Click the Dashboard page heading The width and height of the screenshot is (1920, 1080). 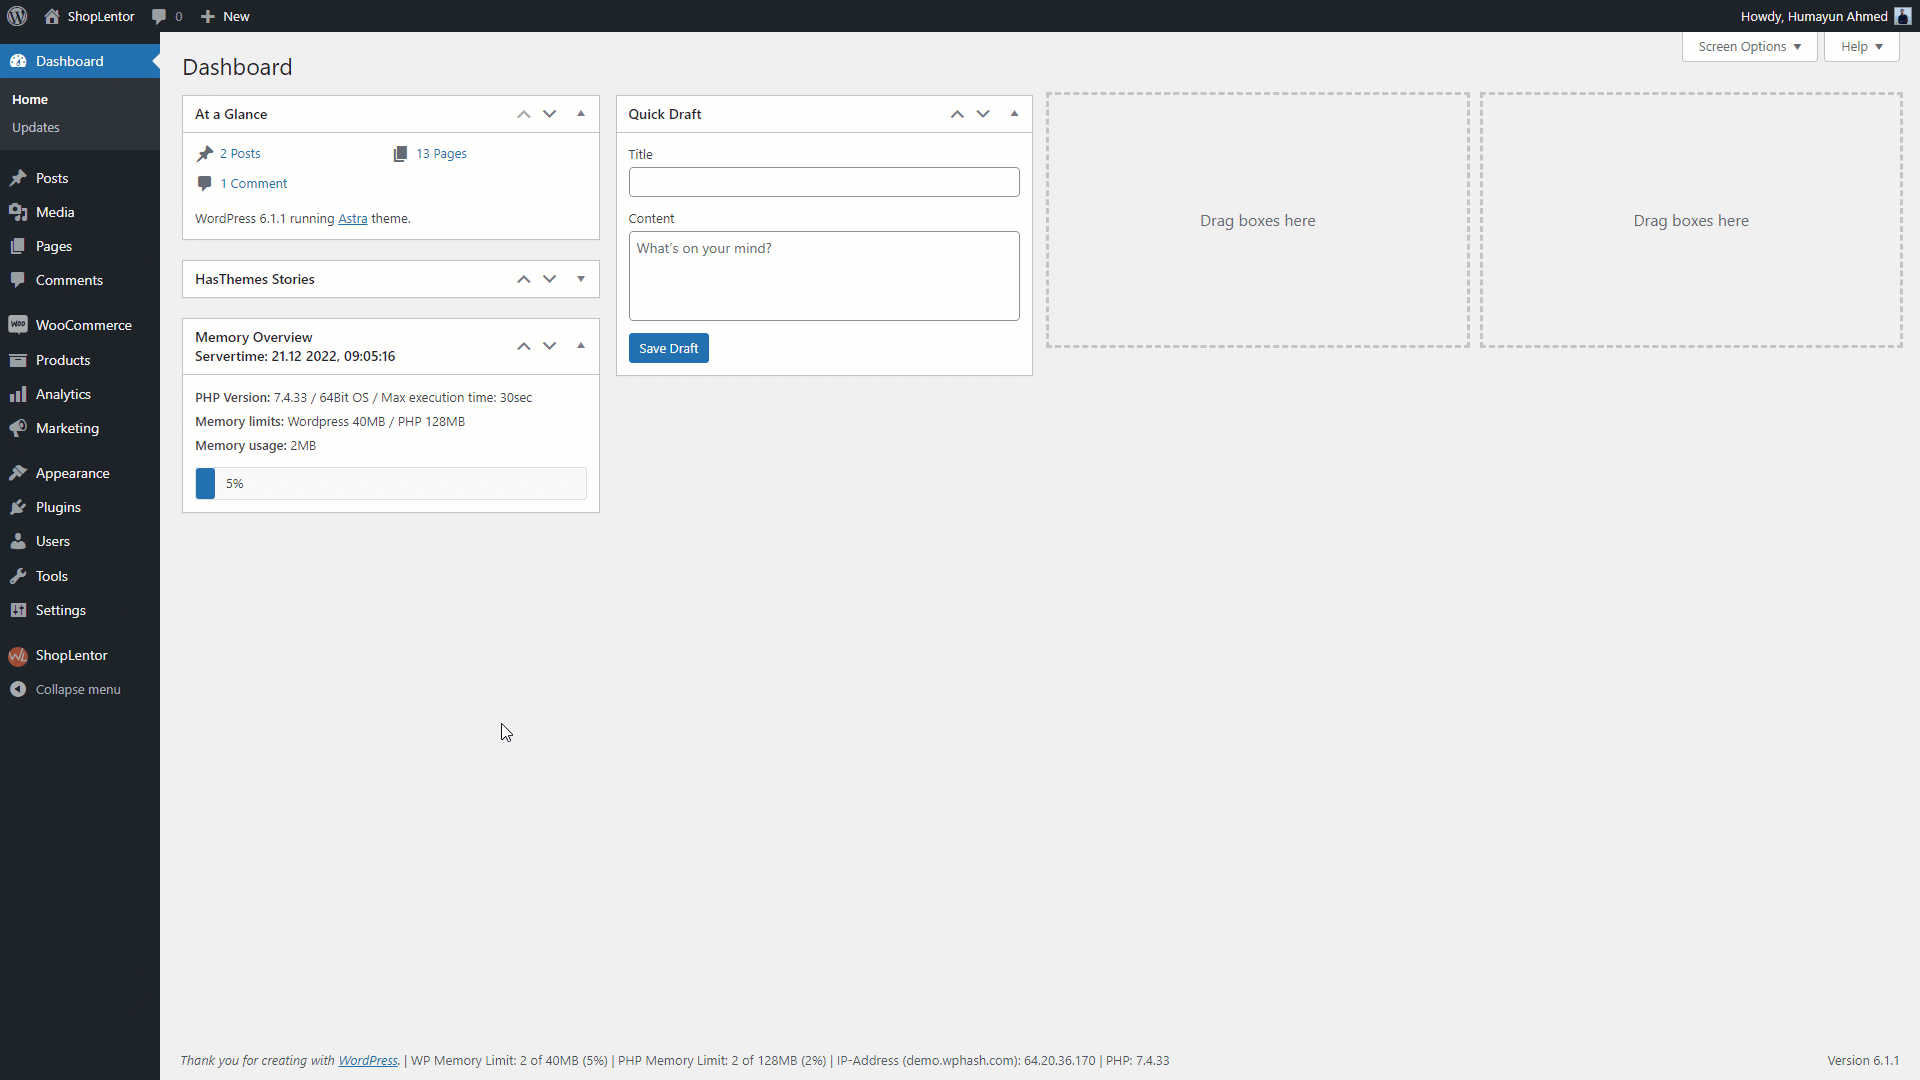(x=237, y=67)
